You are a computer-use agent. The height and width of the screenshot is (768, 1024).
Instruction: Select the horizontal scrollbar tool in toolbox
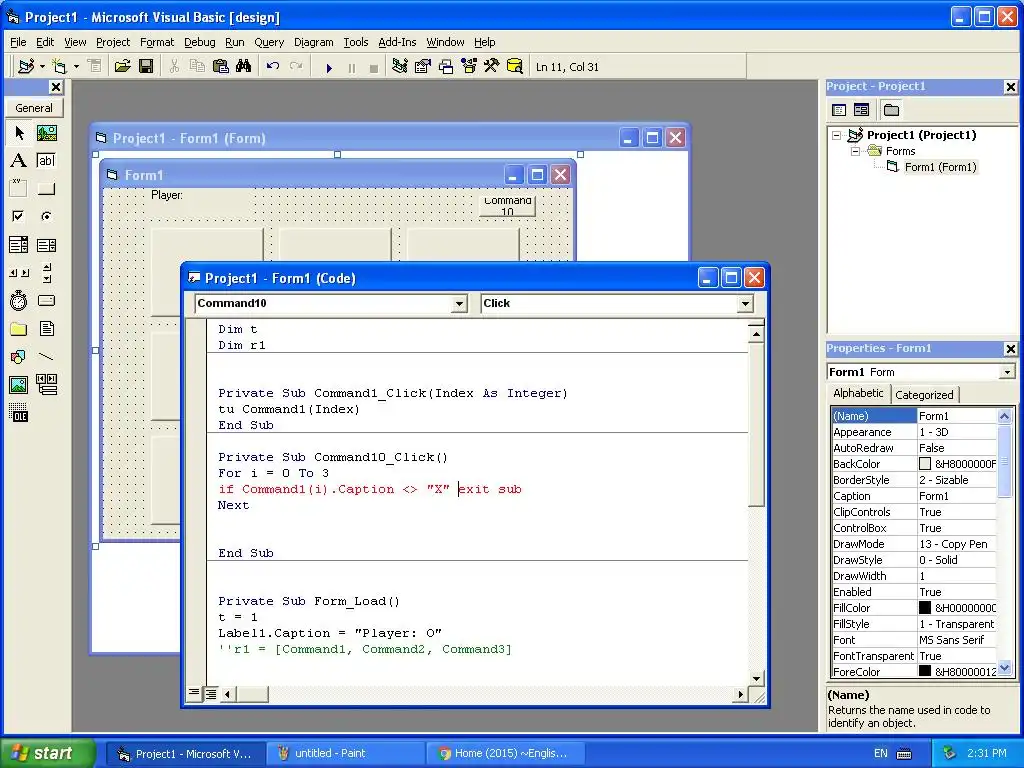[x=19, y=273]
